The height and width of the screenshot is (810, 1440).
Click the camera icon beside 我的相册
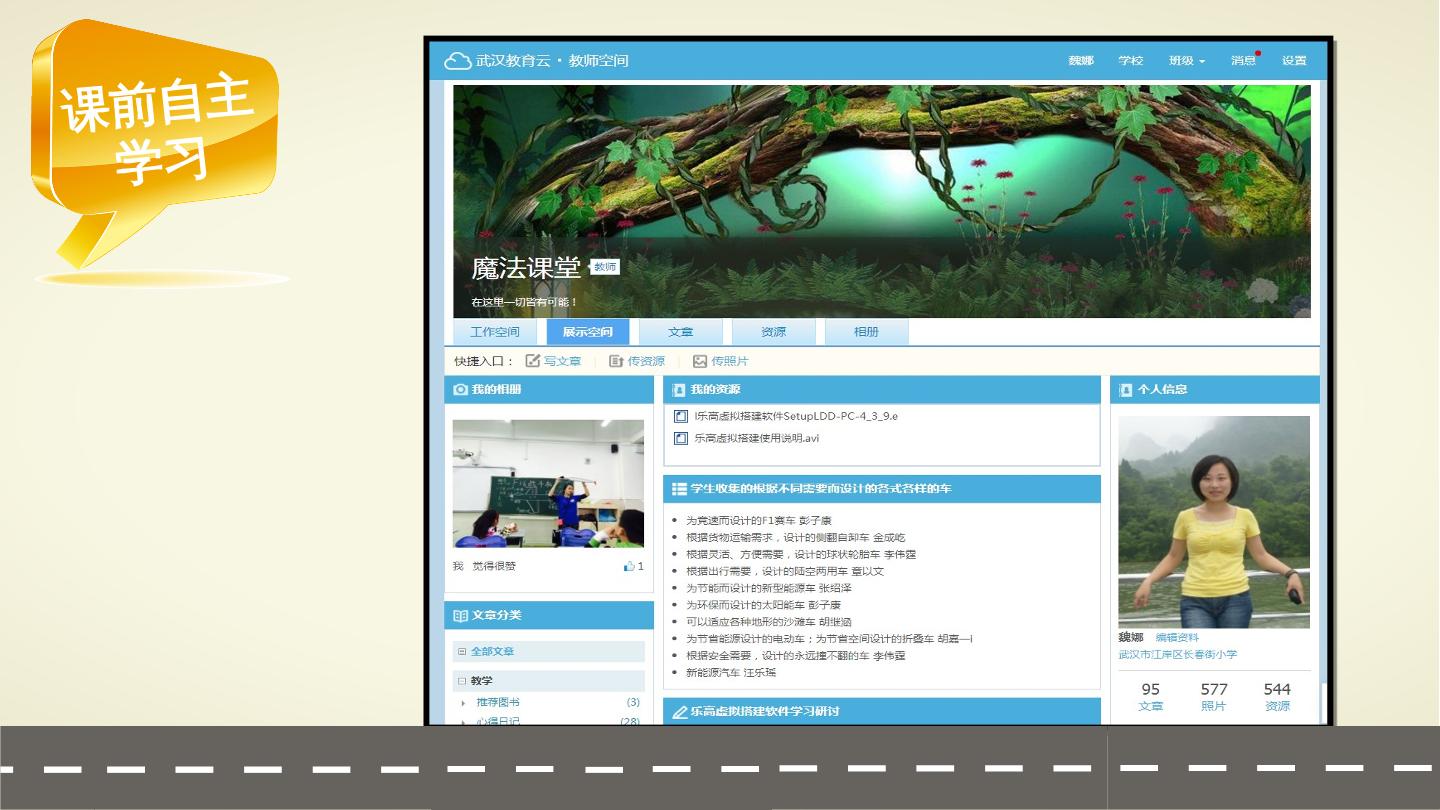tap(460, 389)
